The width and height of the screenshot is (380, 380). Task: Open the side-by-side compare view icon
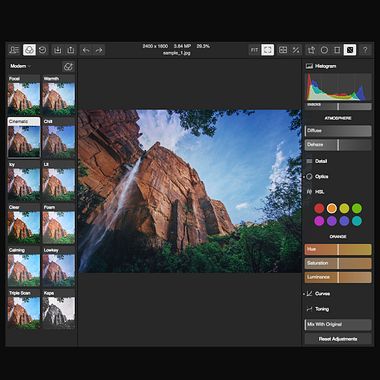pos(283,50)
